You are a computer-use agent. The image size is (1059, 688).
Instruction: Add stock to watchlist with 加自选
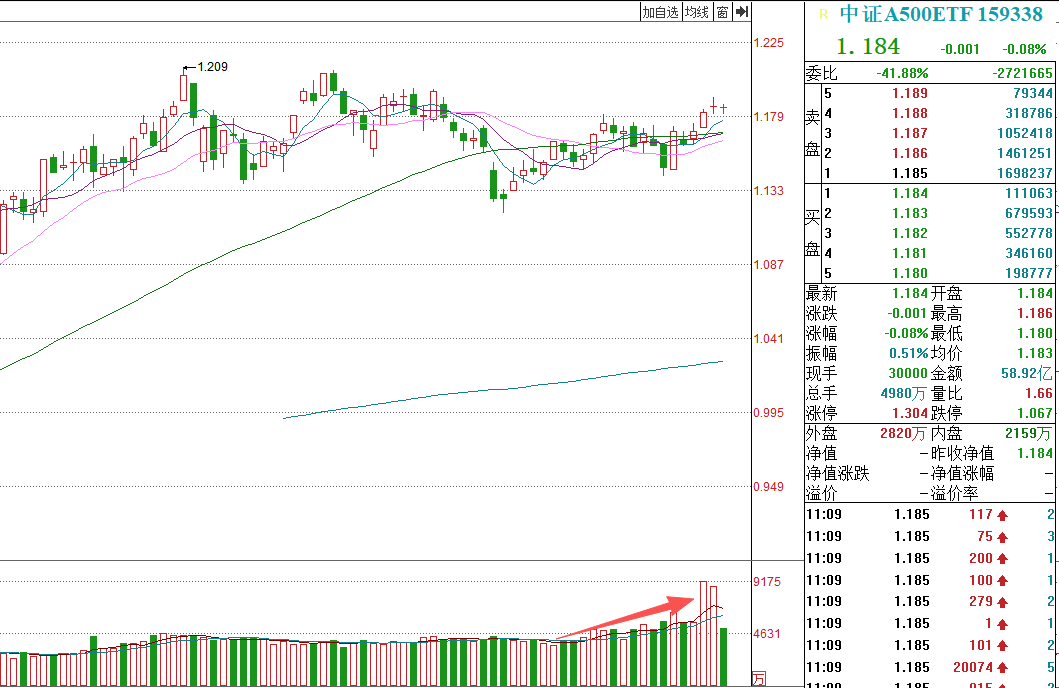click(660, 12)
